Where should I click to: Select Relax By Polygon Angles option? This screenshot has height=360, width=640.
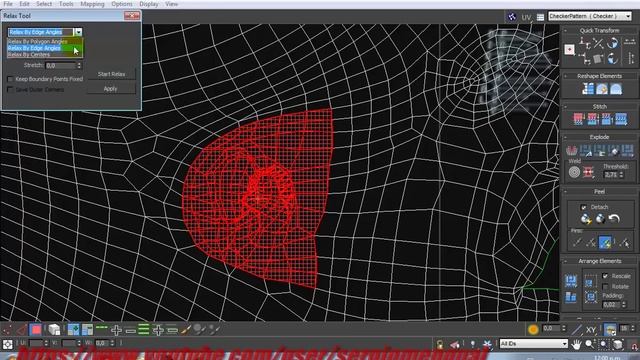coord(45,41)
